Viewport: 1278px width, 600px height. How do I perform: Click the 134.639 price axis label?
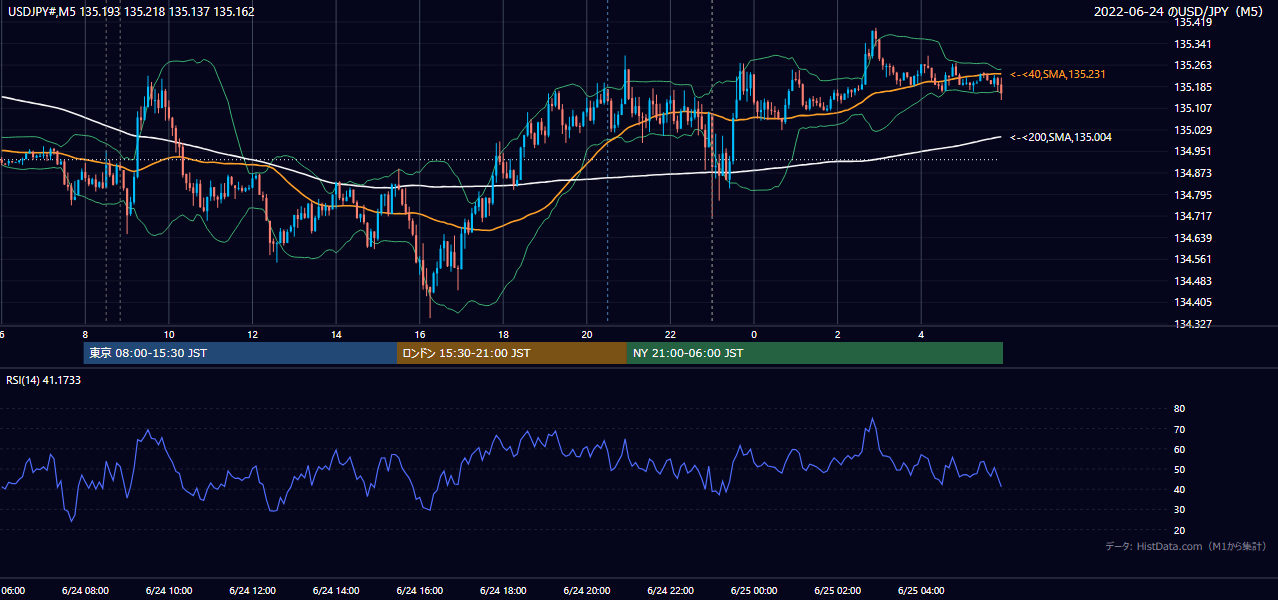tap(1193, 238)
